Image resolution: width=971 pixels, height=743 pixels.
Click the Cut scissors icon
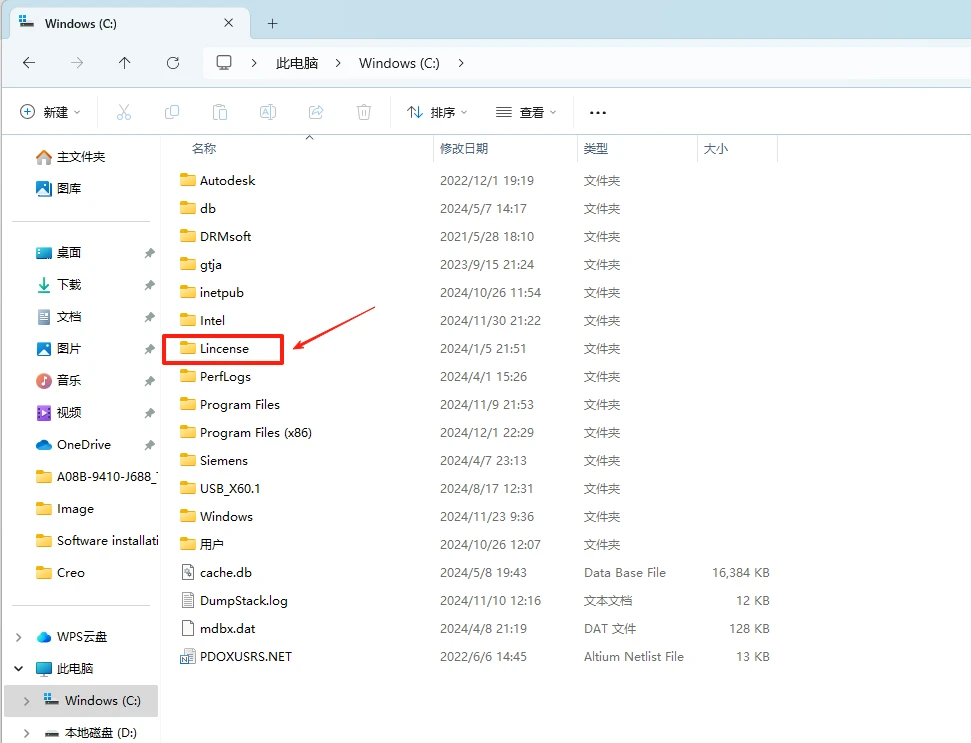click(124, 112)
